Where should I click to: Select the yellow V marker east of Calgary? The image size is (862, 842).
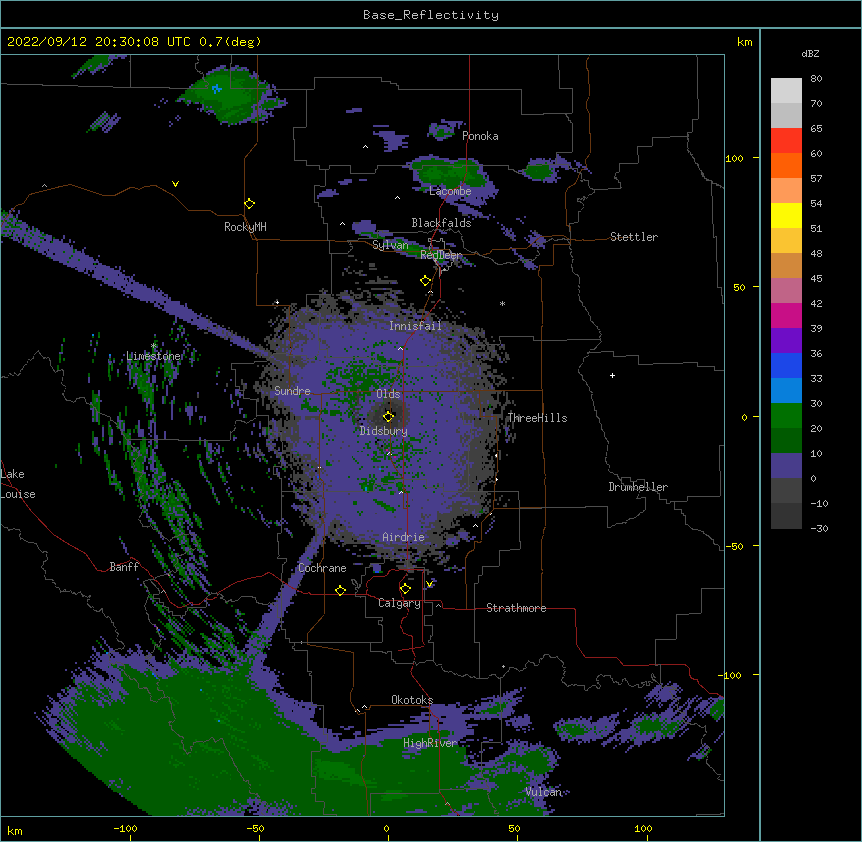tap(429, 584)
